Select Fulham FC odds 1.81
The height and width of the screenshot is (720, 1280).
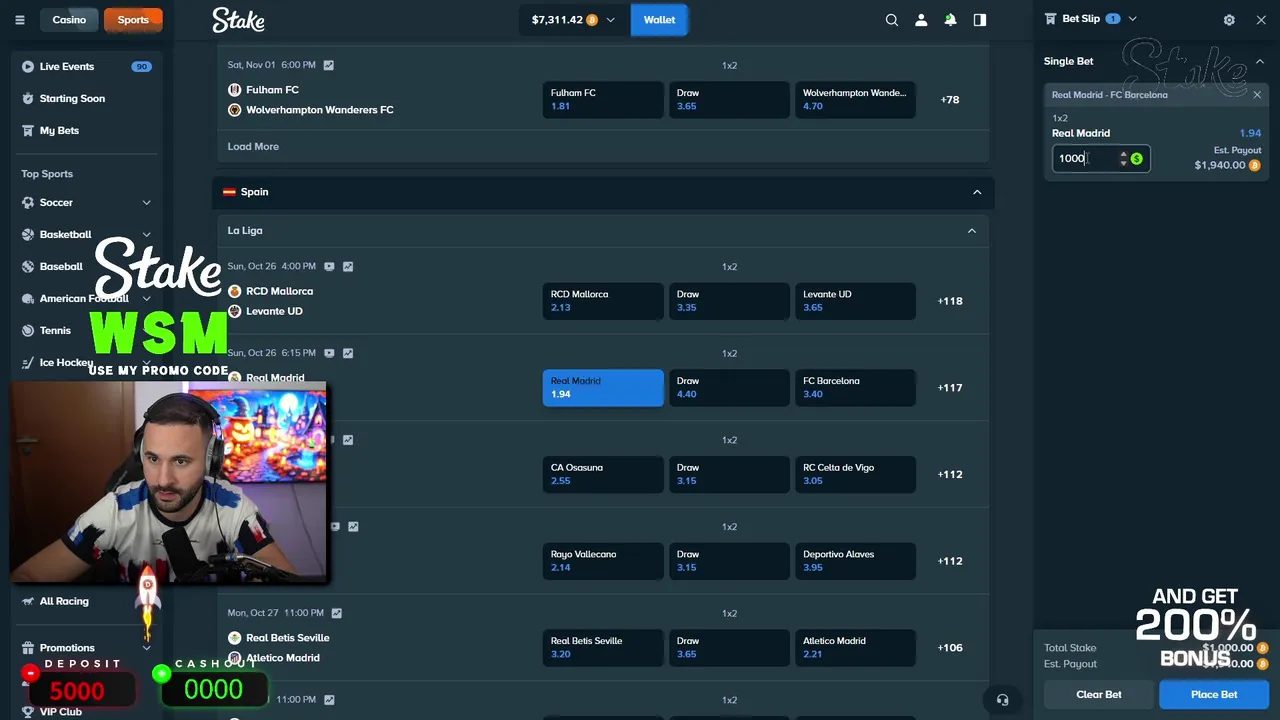[x=603, y=100]
